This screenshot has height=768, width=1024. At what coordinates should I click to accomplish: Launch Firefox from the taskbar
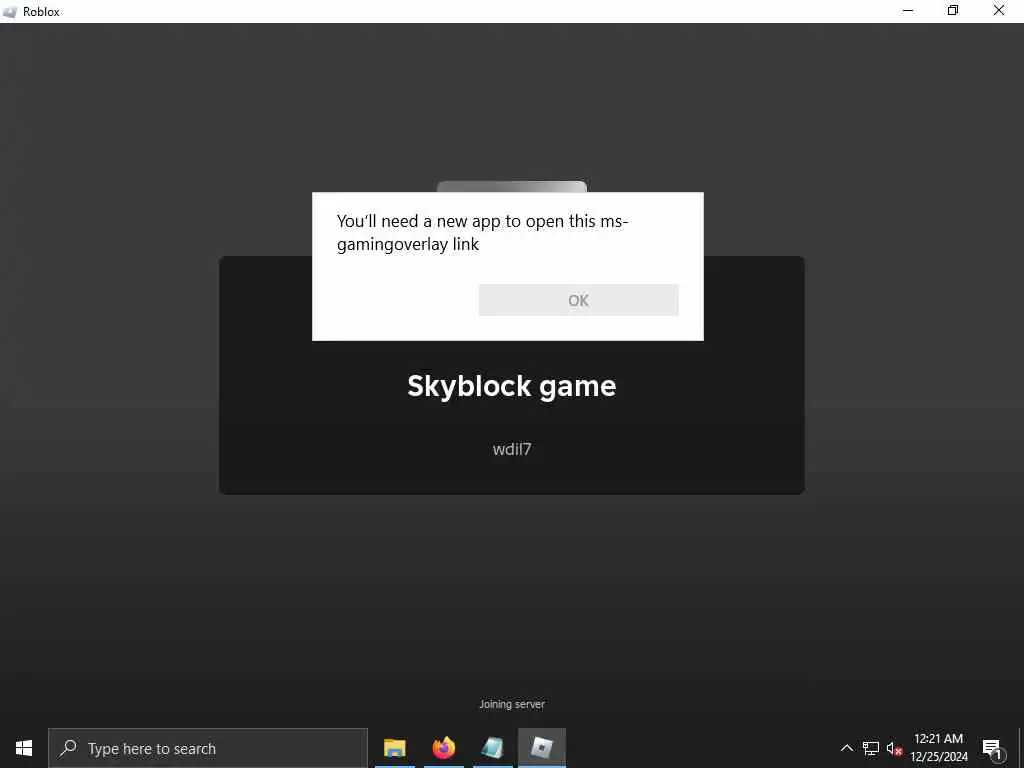point(443,748)
